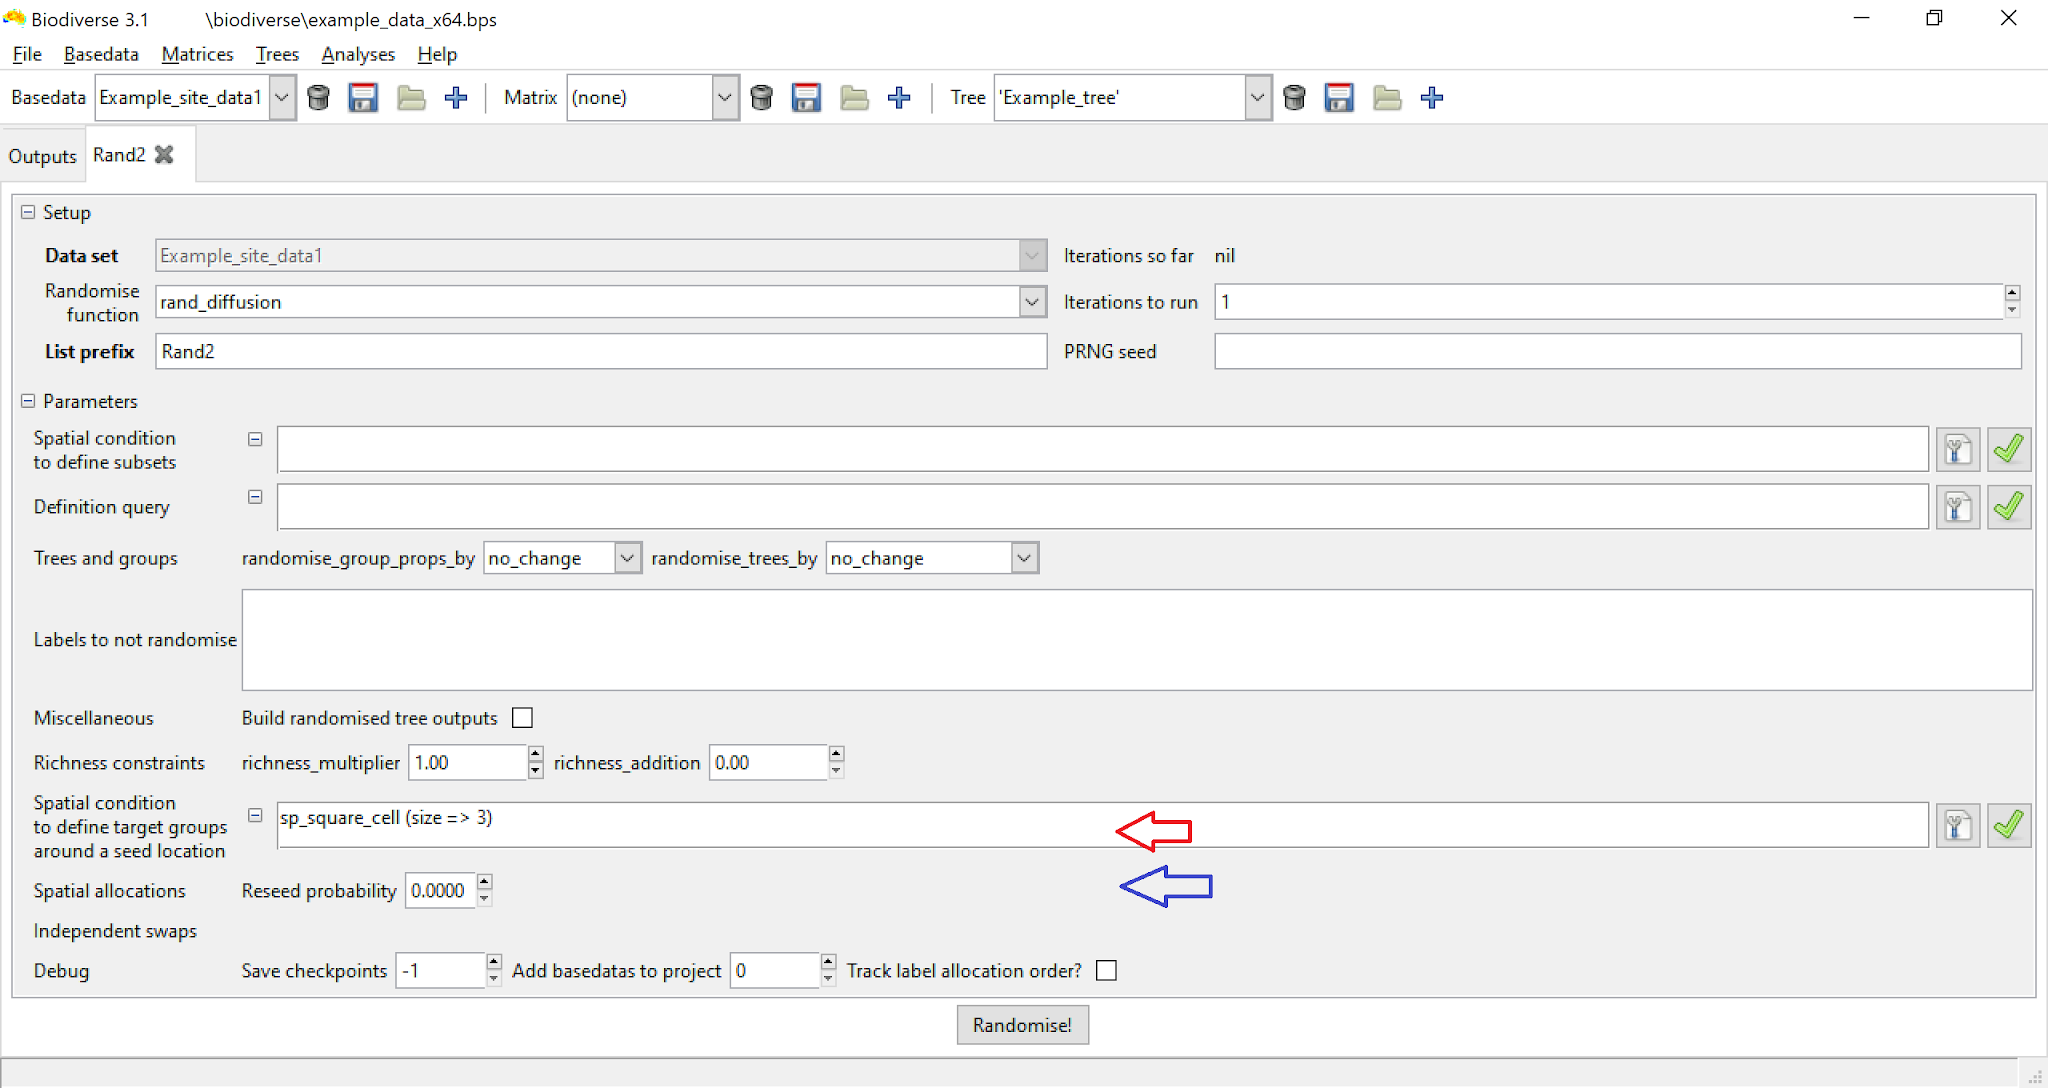
Task: Enable Track label allocation order
Action: coord(1105,970)
